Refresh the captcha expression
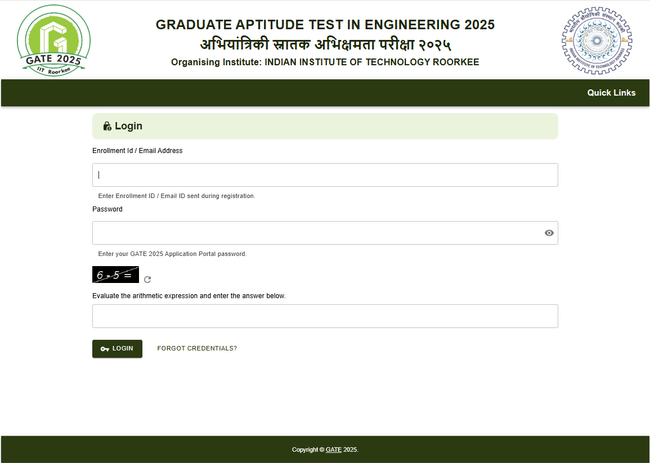This screenshot has width=650, height=463. [148, 280]
